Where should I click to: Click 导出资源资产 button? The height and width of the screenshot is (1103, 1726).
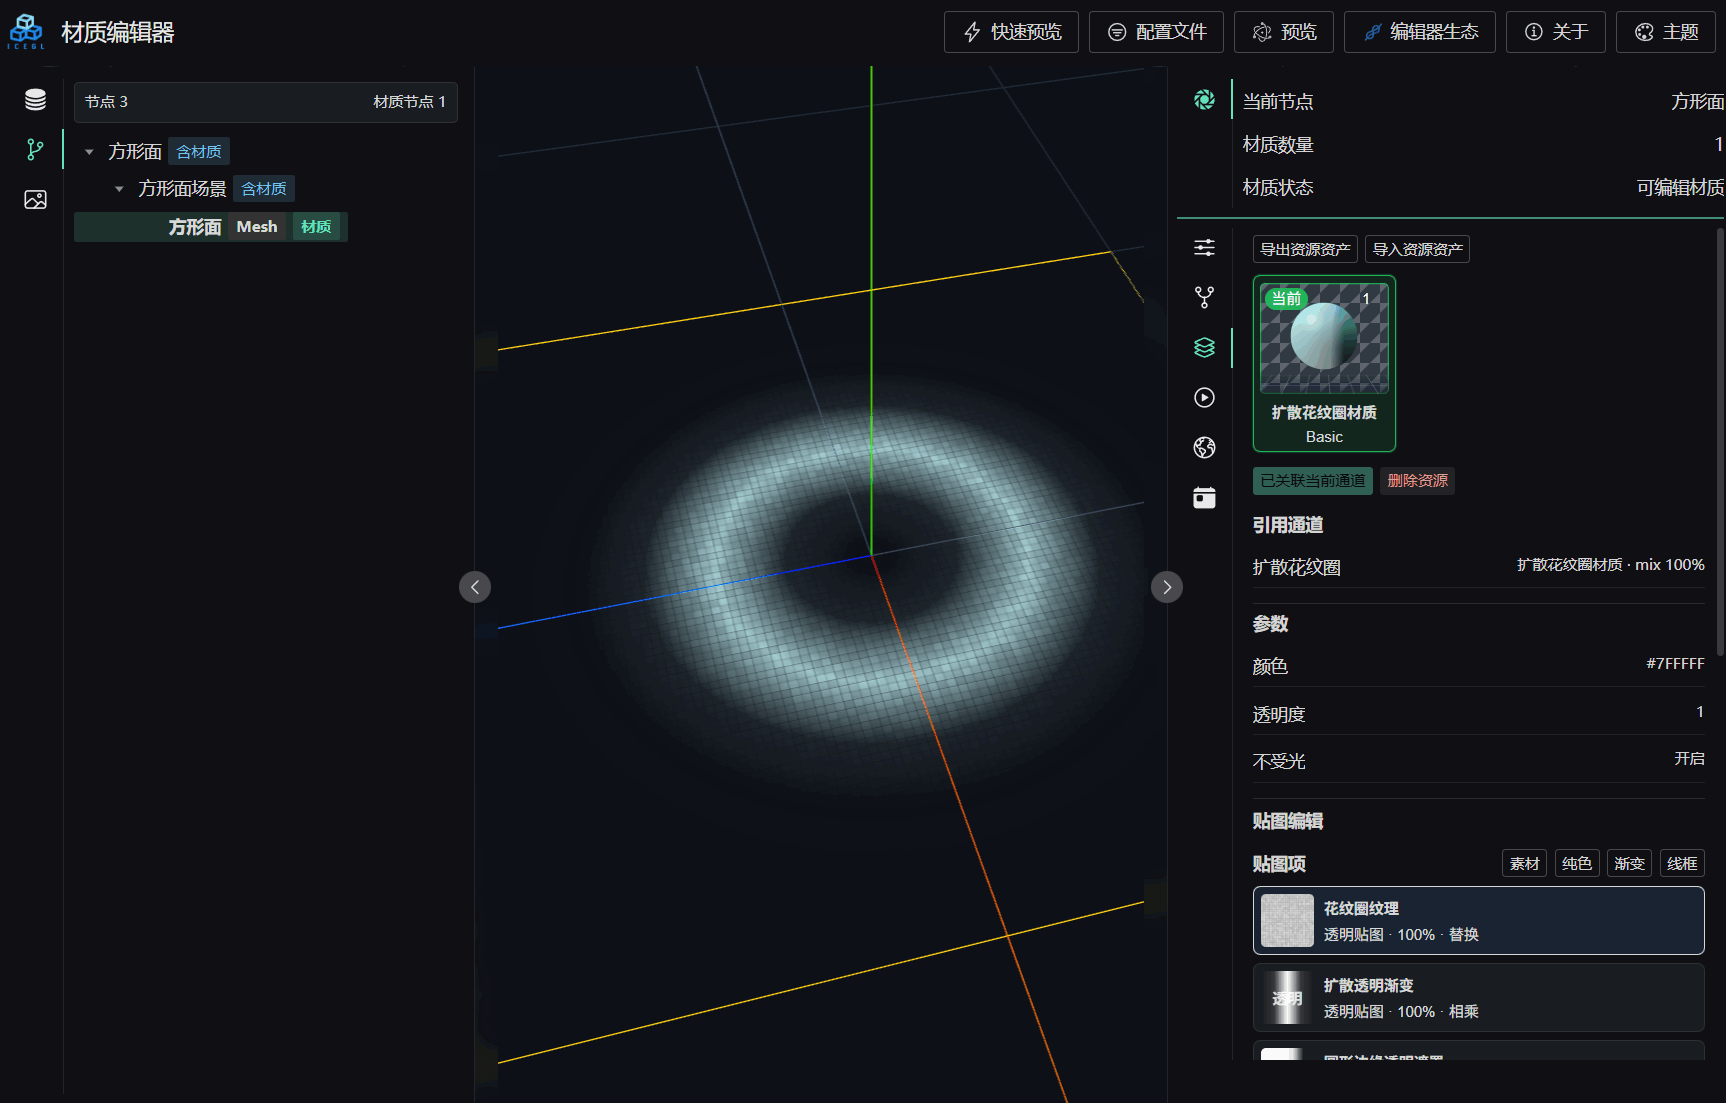pos(1305,249)
